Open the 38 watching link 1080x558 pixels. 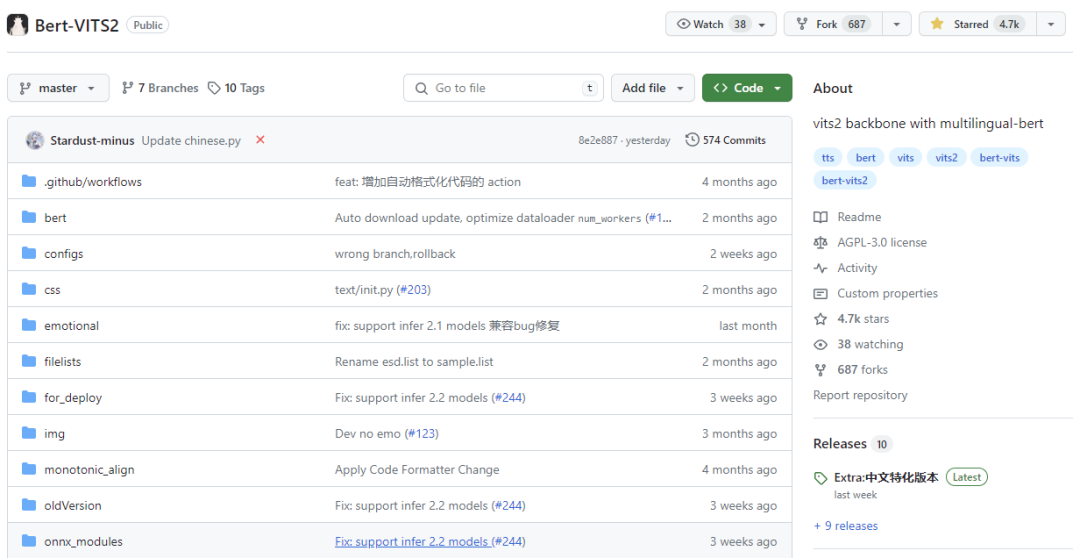858,344
